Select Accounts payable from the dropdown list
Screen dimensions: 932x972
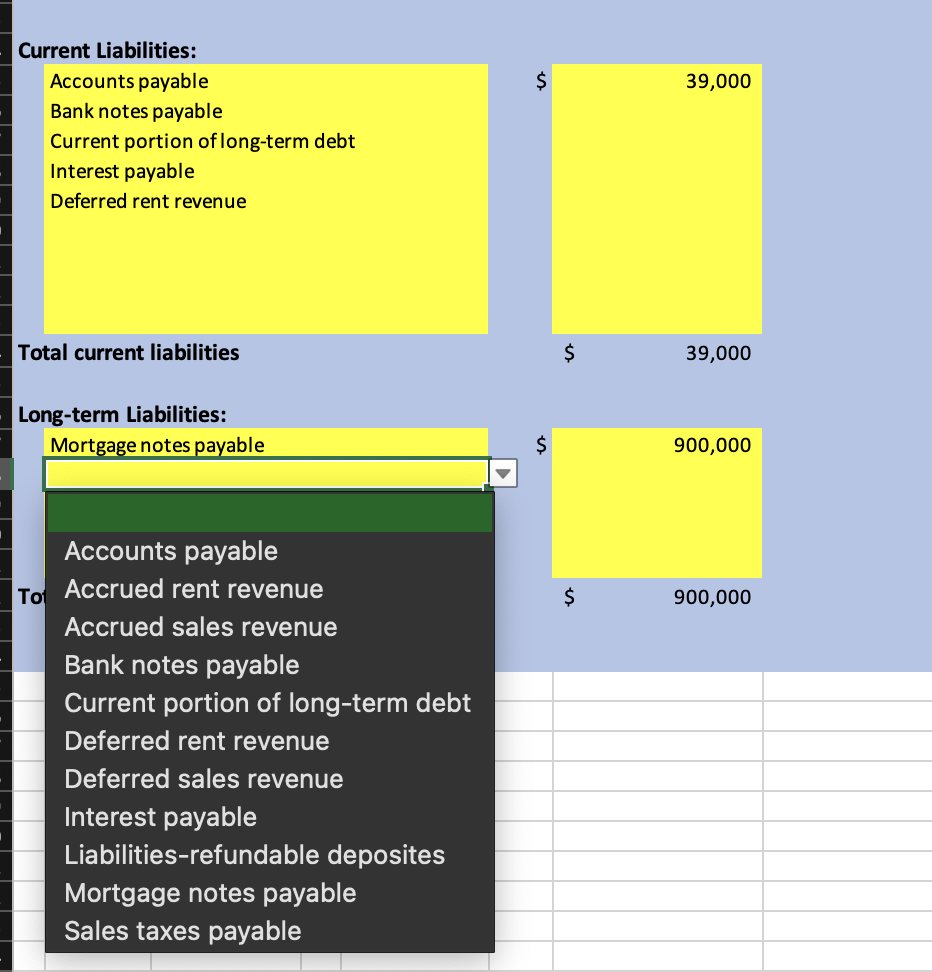point(170,551)
